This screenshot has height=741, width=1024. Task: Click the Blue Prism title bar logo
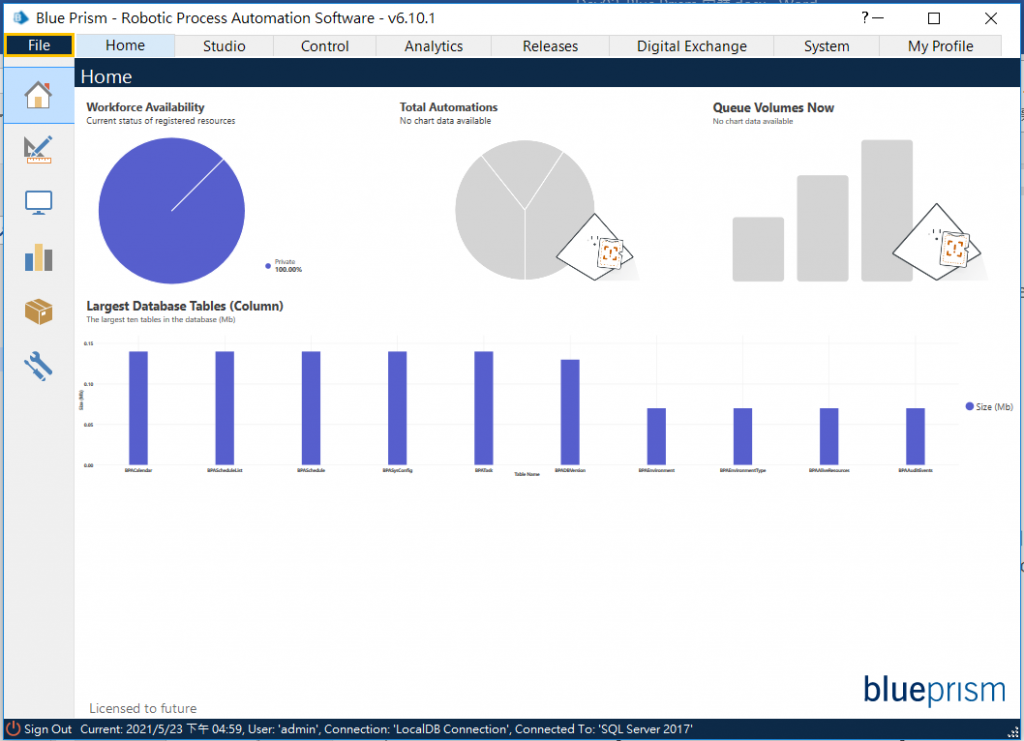coord(21,18)
